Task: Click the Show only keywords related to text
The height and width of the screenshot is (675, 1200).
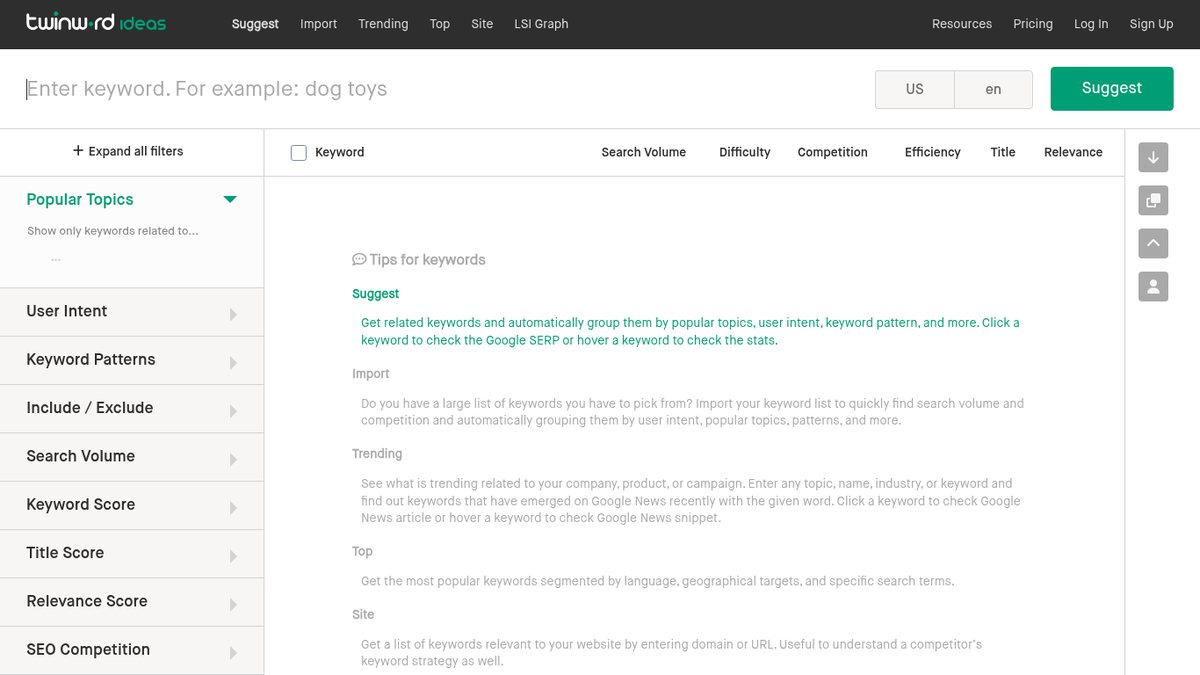Action: click(x=113, y=231)
